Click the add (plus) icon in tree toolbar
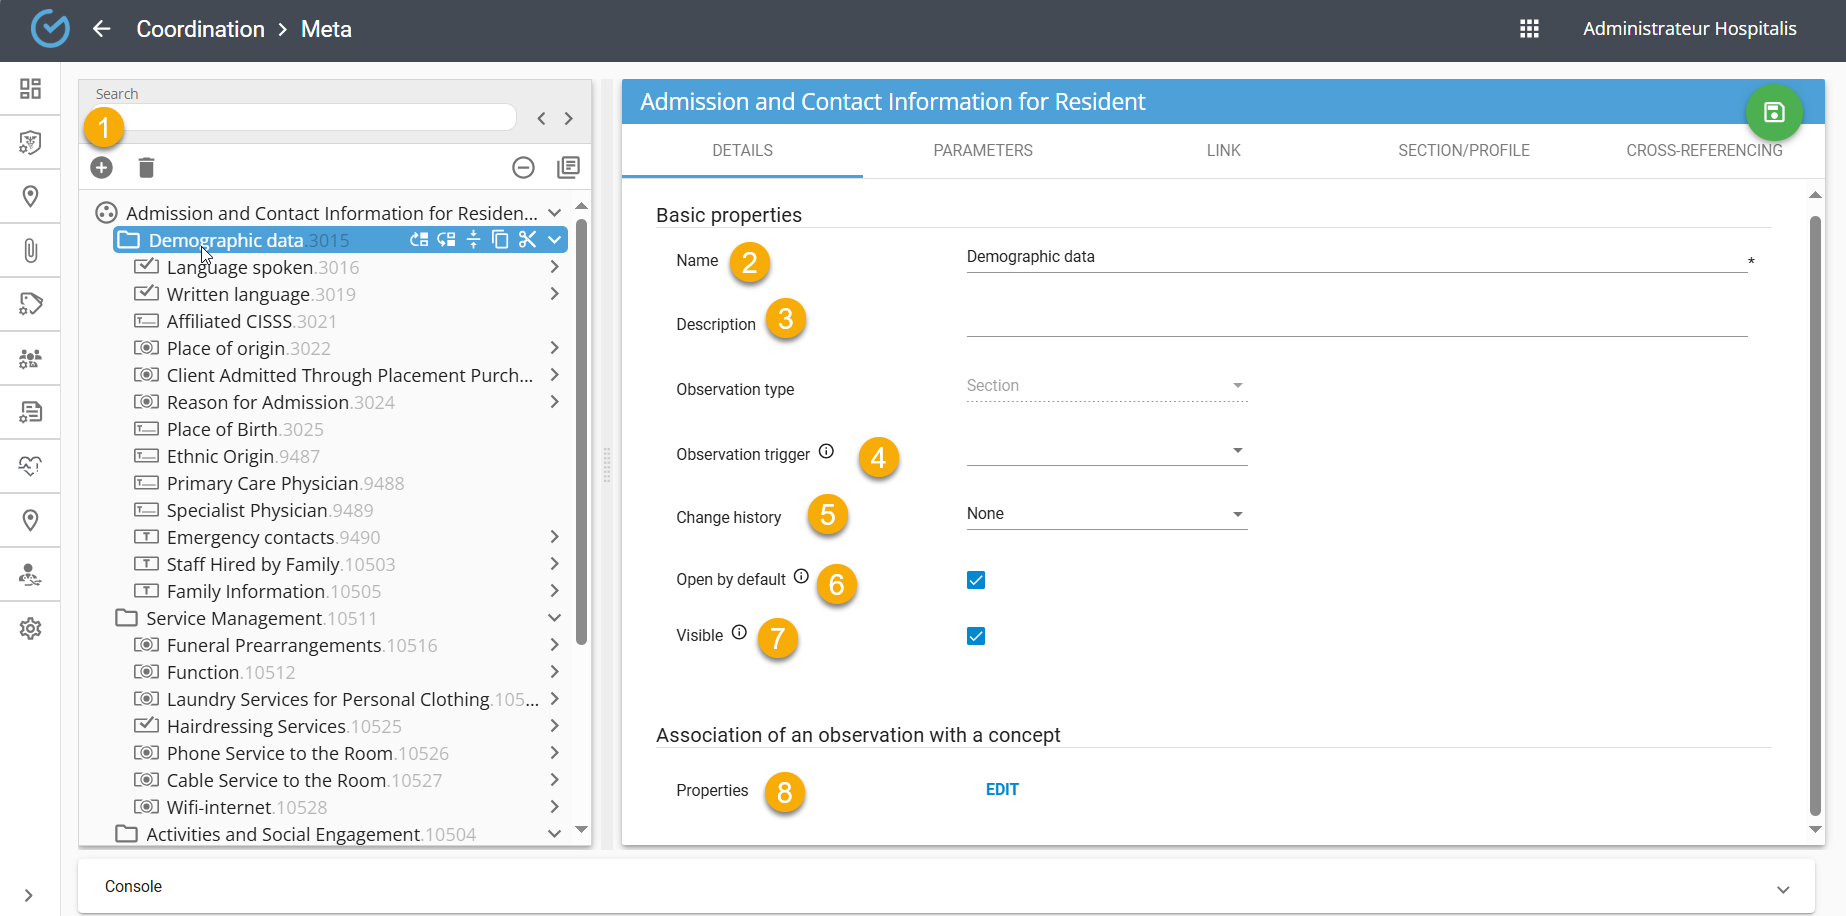The width and height of the screenshot is (1846, 916). (101, 168)
